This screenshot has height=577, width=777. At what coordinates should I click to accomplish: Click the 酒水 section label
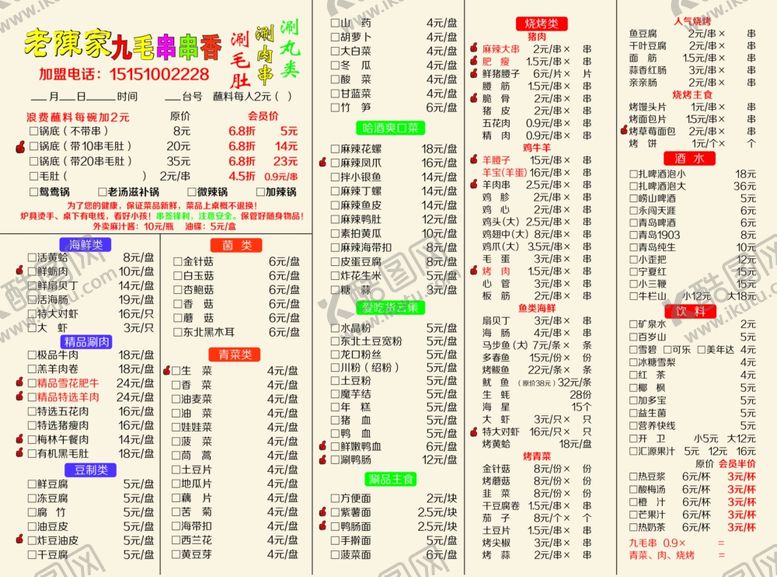(690, 158)
